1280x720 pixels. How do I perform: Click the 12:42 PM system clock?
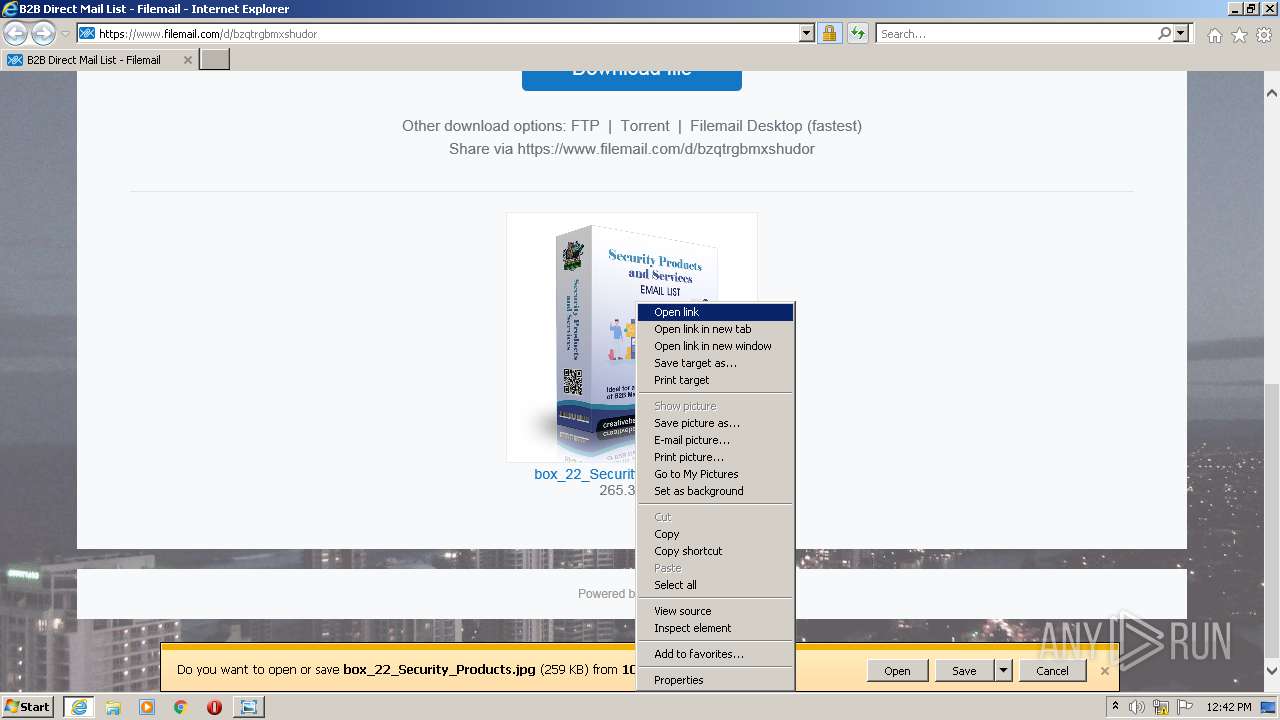click(1229, 707)
